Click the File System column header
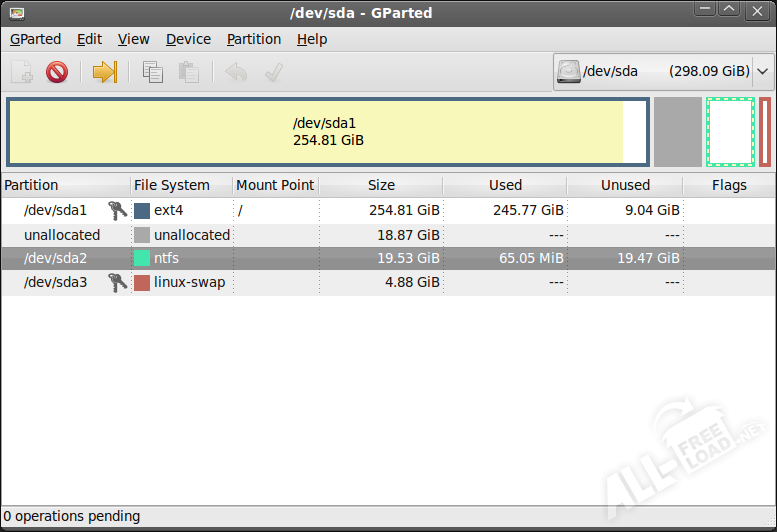 point(172,185)
